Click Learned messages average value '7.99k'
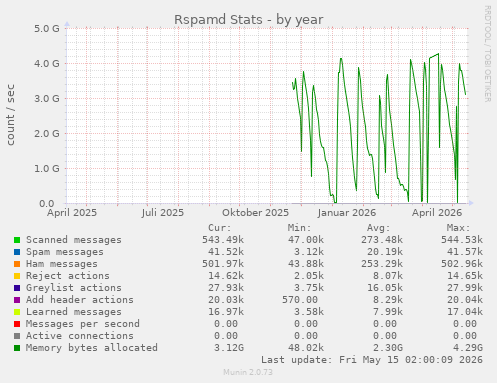Screen dimensions: 497x383 (388, 312)
